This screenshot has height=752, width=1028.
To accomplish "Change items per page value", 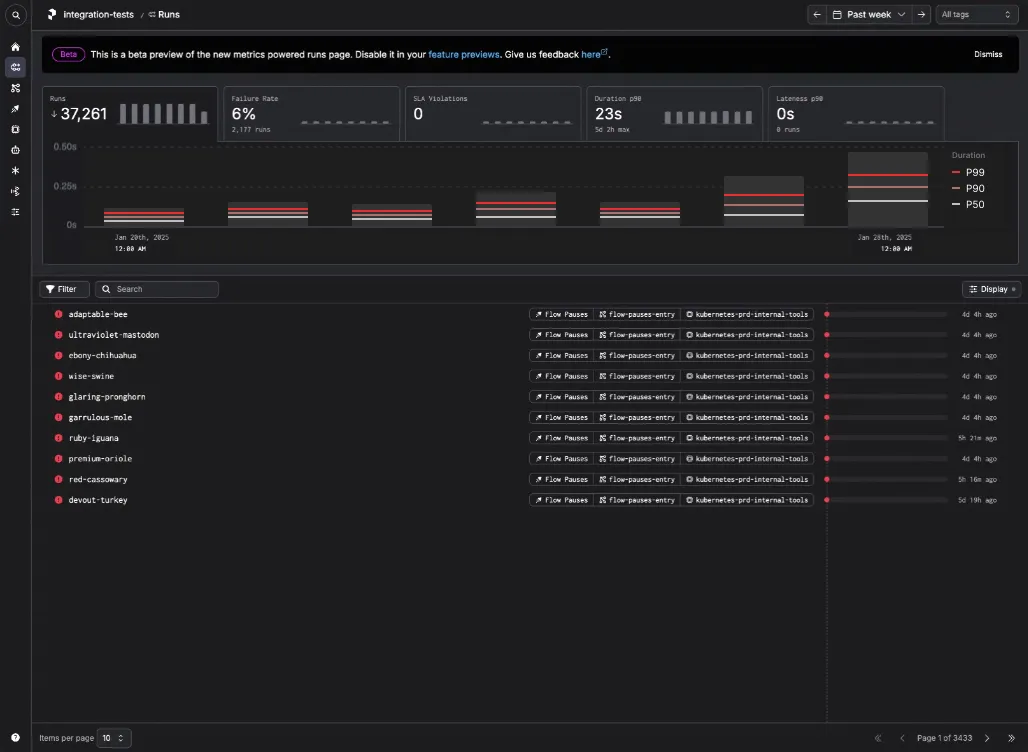I will click(114, 738).
